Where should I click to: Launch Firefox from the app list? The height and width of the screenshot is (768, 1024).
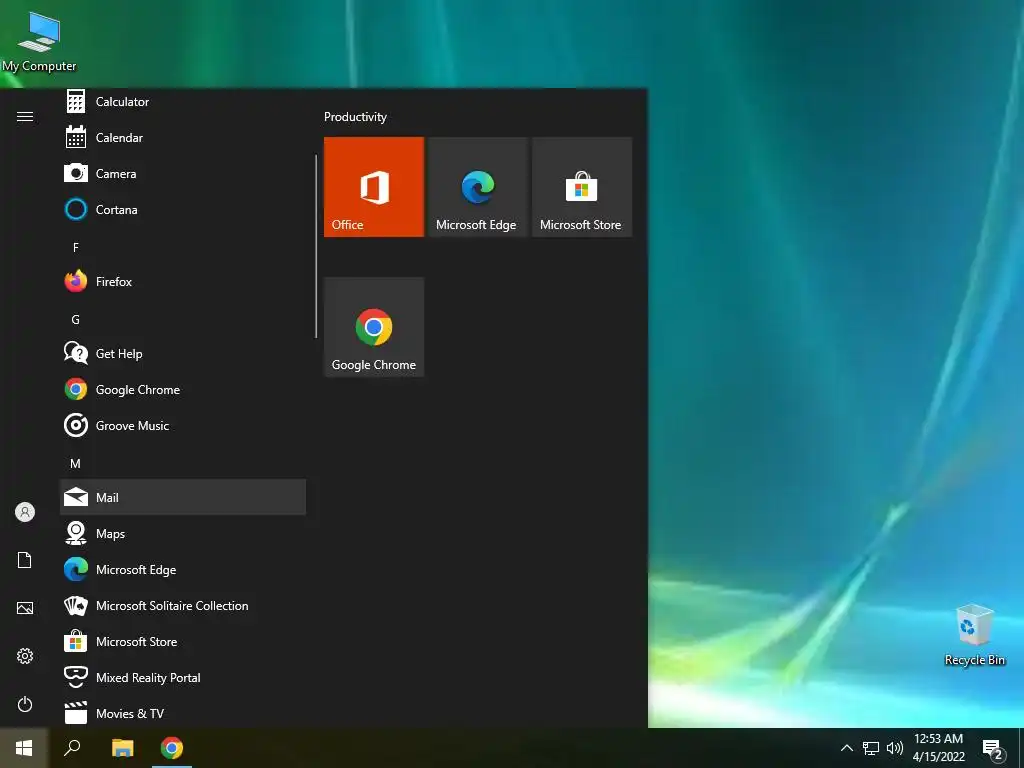[183, 281]
